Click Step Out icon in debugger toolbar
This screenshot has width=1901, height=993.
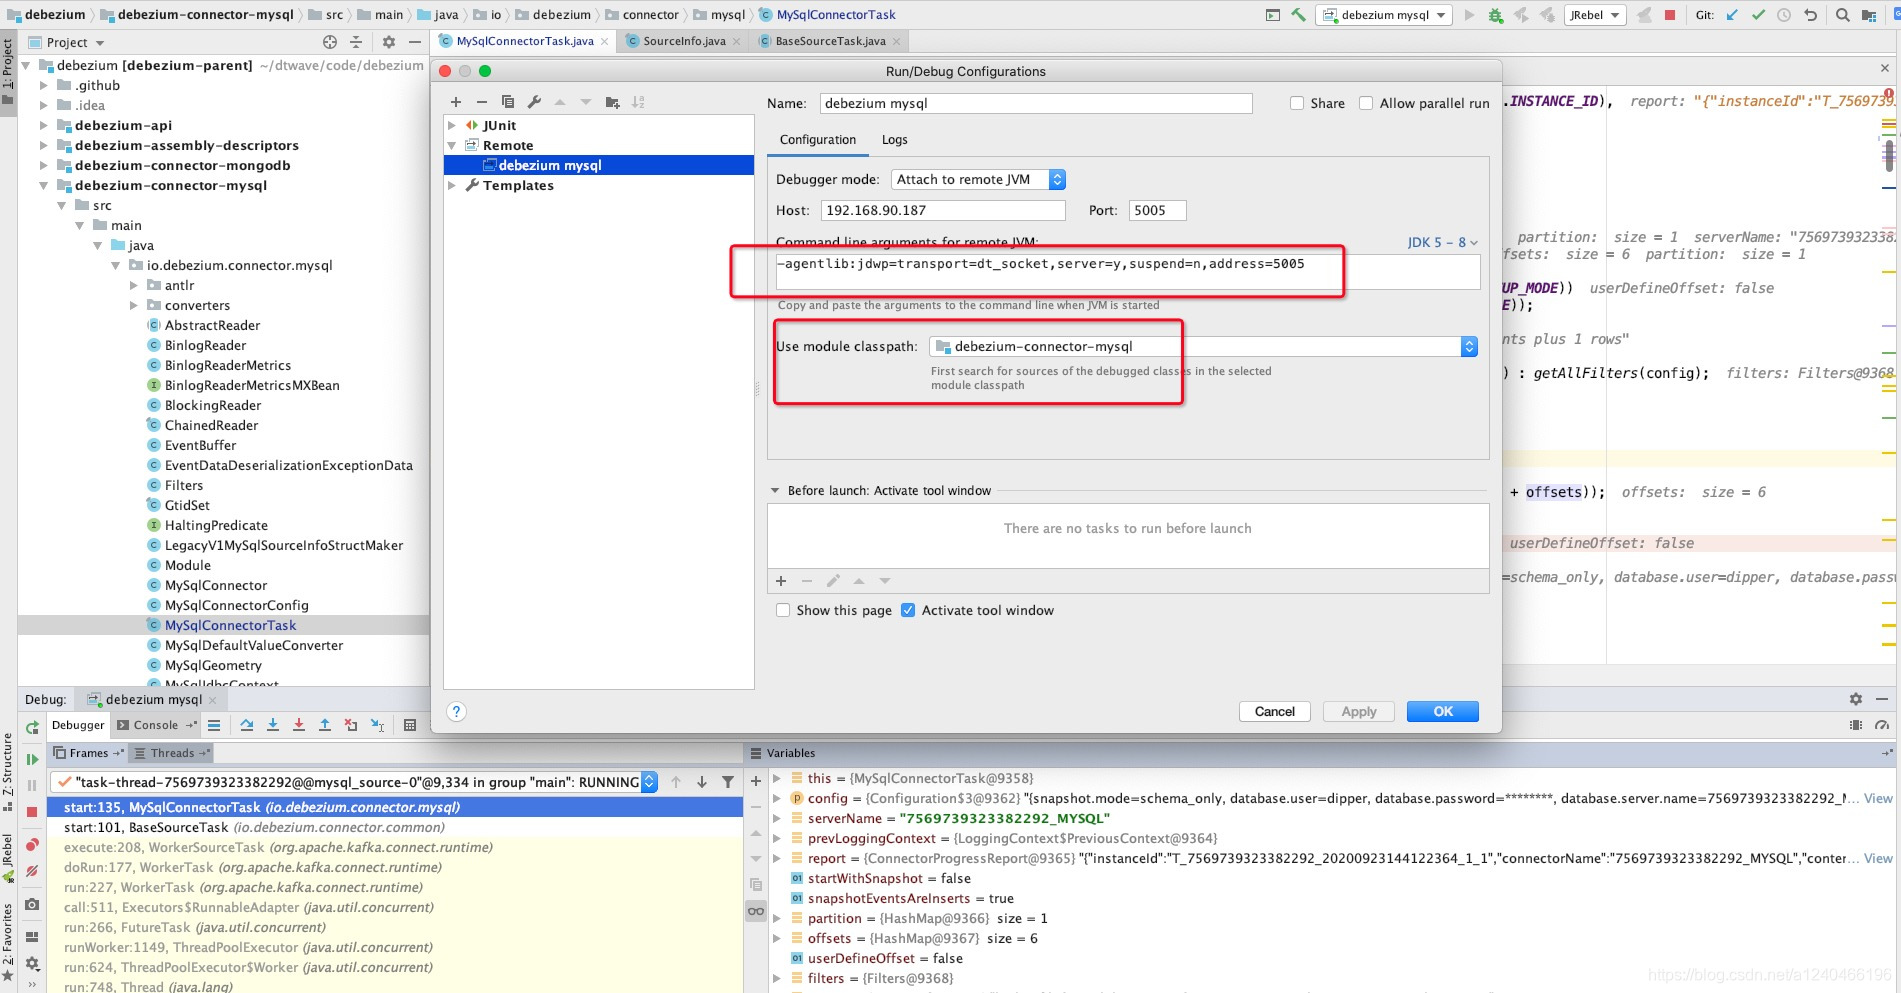[325, 725]
